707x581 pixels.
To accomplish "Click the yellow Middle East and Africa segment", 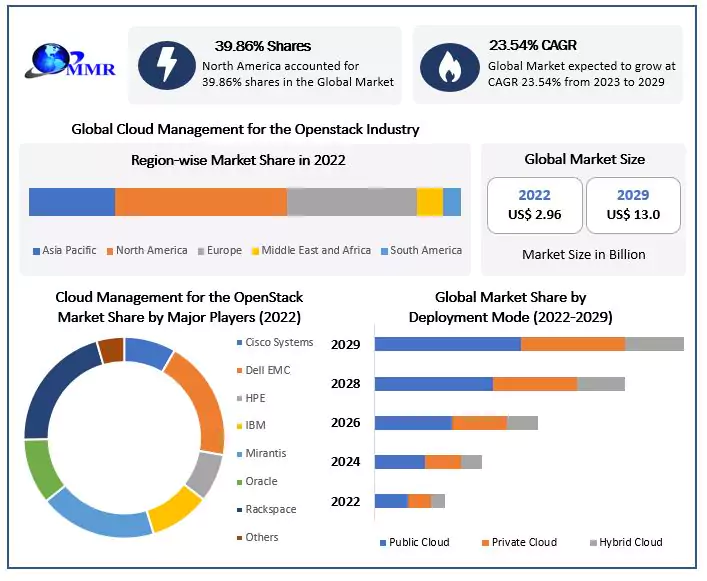I will (429, 201).
